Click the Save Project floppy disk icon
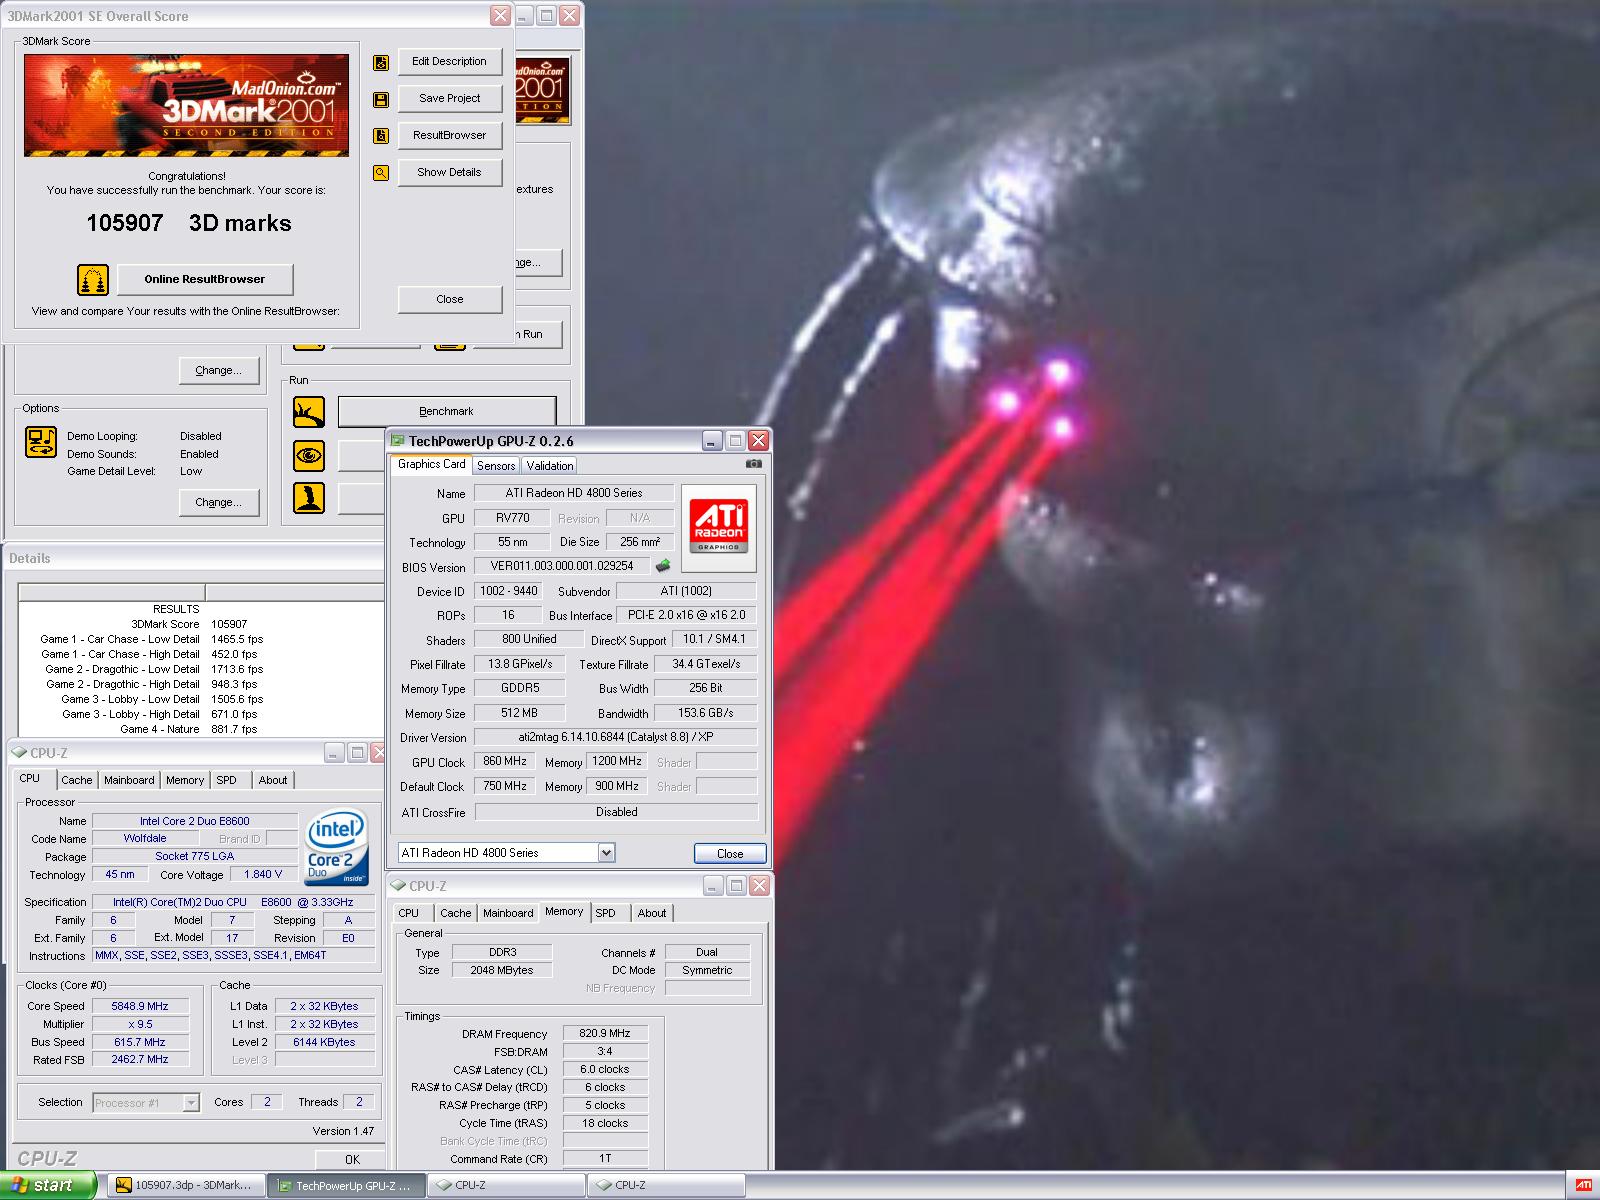 pos(381,100)
